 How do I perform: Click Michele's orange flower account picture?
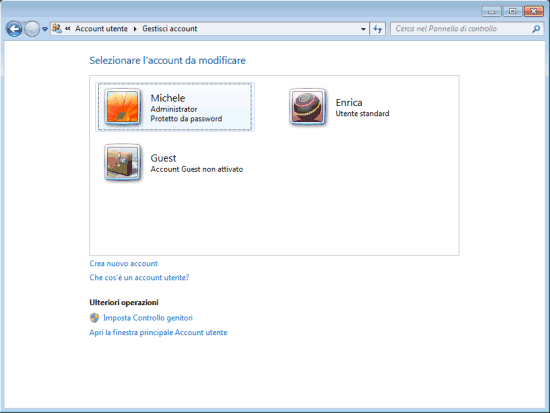[122, 107]
